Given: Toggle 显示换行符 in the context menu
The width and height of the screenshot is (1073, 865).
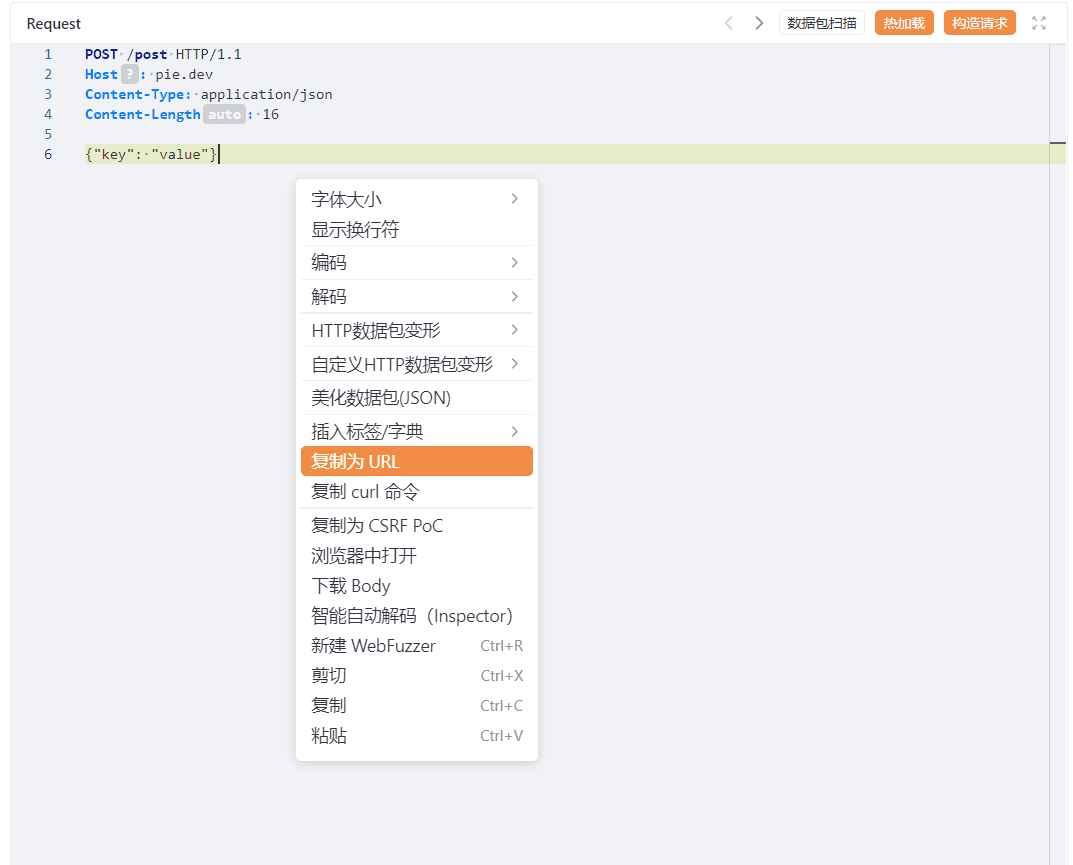Looking at the screenshot, I should point(416,229).
